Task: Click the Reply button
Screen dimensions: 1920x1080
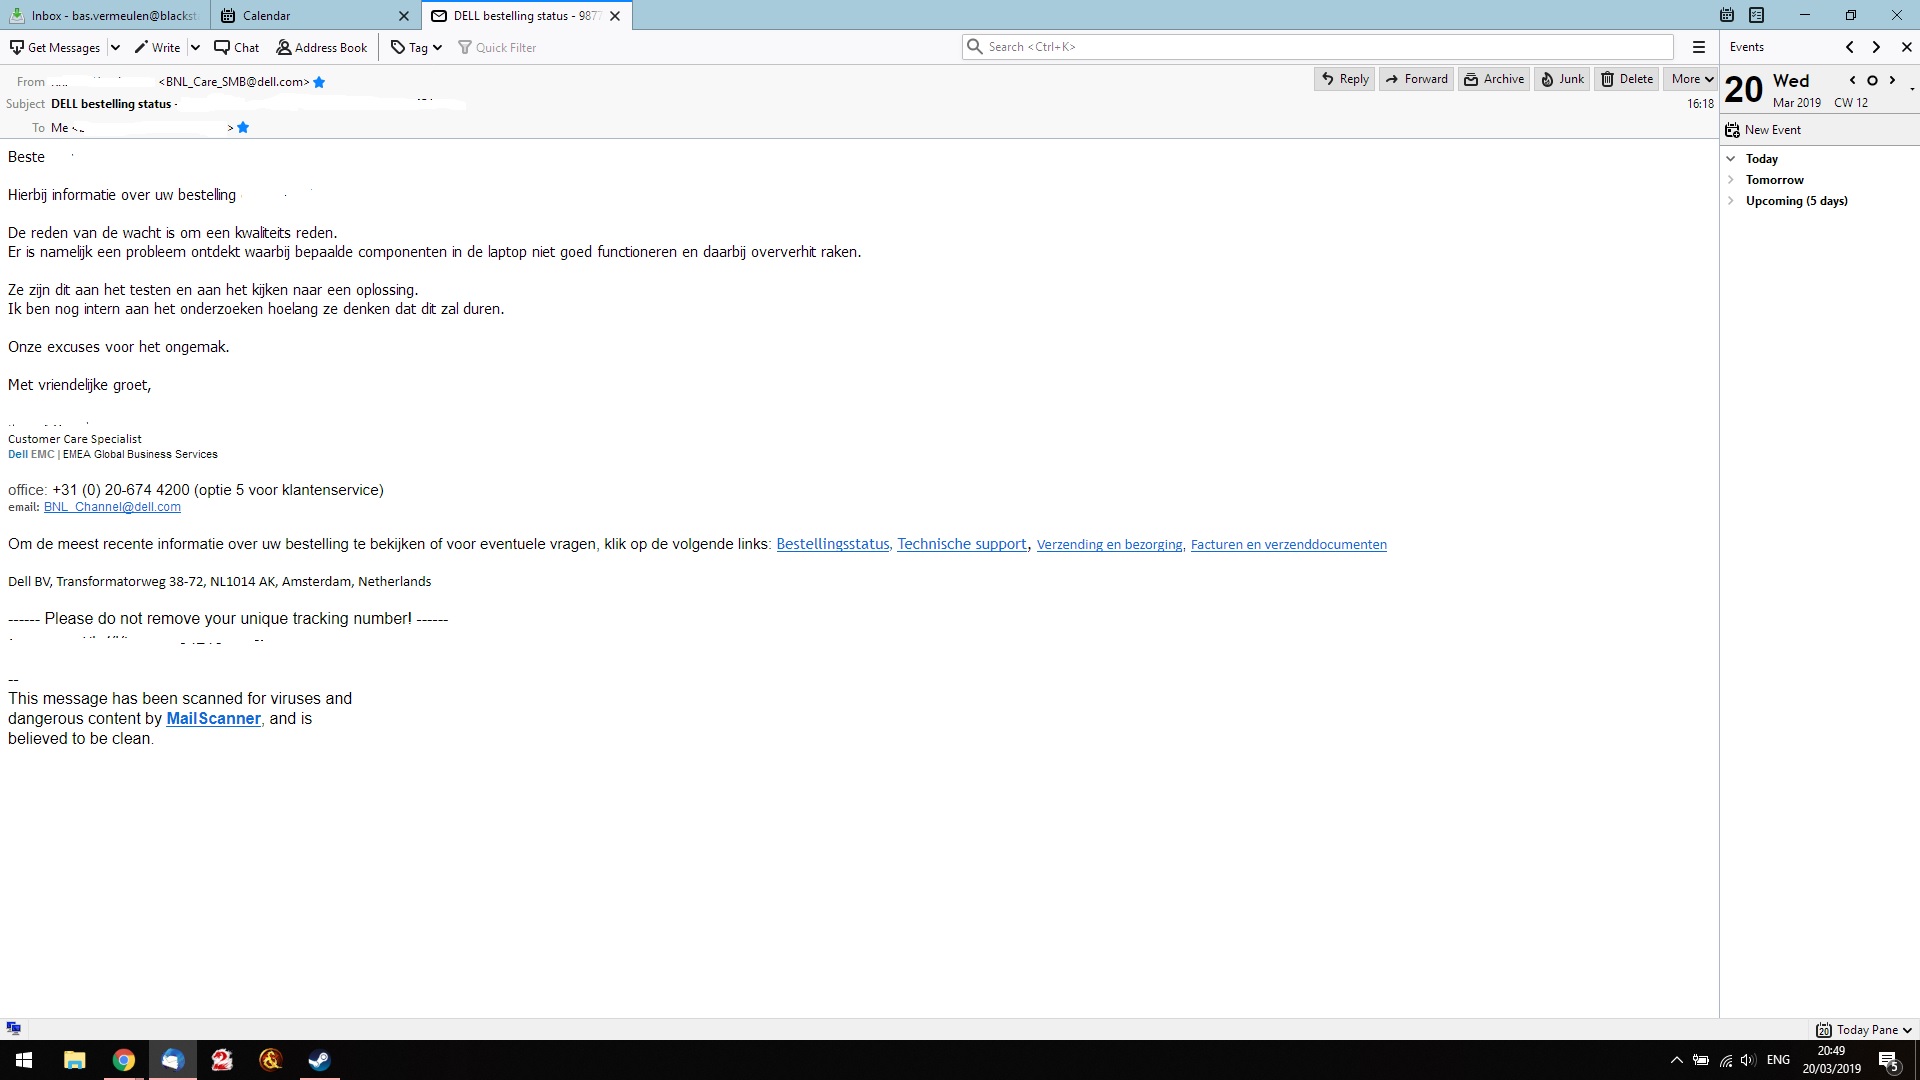Action: click(1344, 79)
